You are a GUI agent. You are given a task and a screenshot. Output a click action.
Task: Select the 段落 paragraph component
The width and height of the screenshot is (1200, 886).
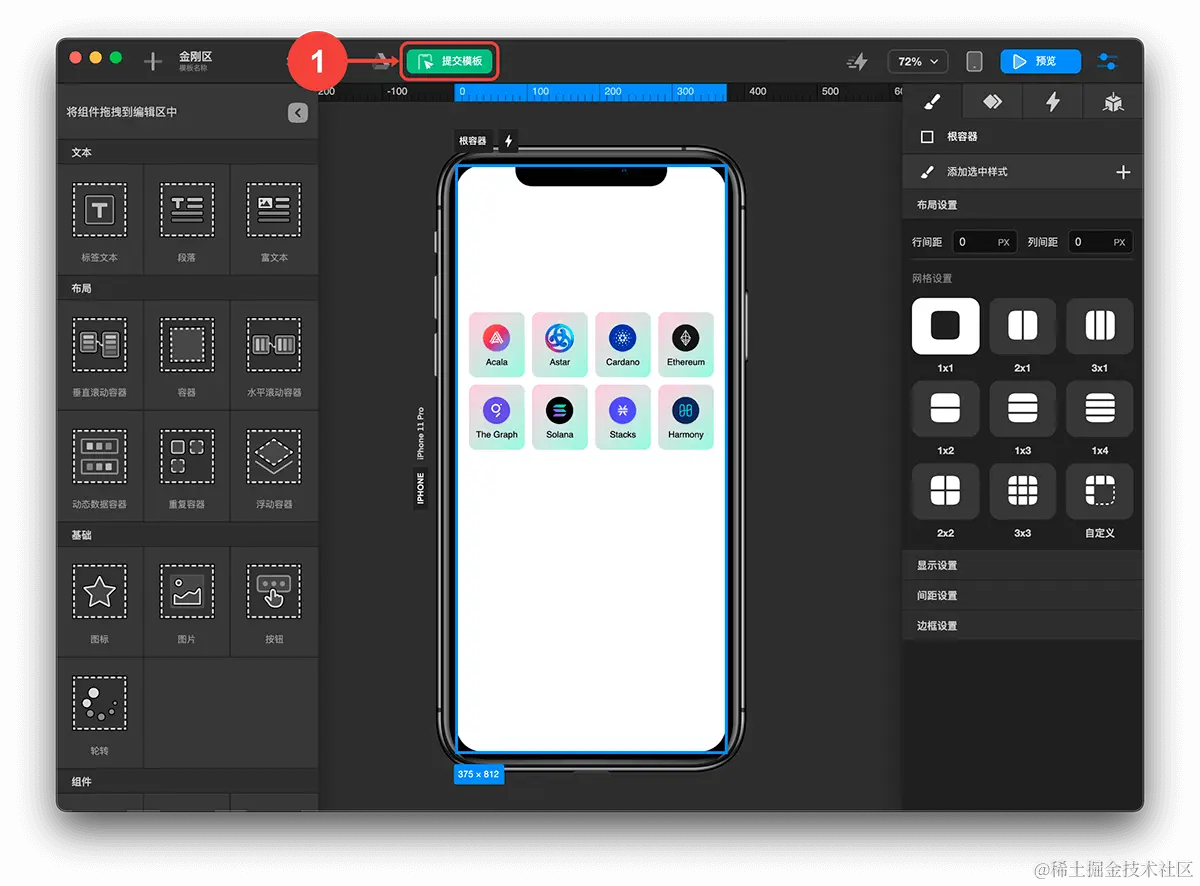pos(187,219)
